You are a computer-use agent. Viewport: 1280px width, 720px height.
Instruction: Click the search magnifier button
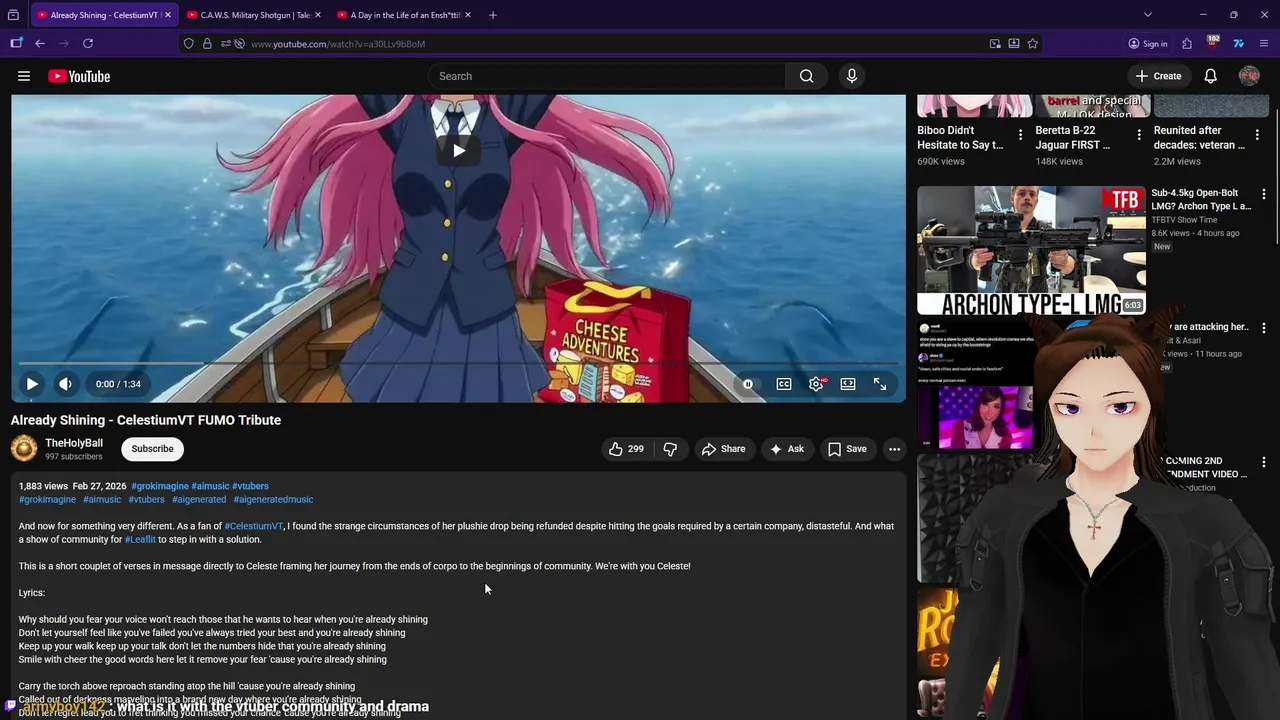806,76
